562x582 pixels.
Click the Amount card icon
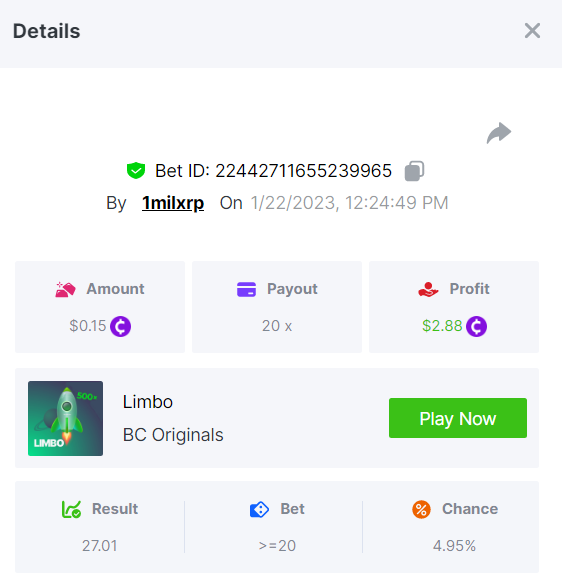pyautogui.click(x=65, y=290)
